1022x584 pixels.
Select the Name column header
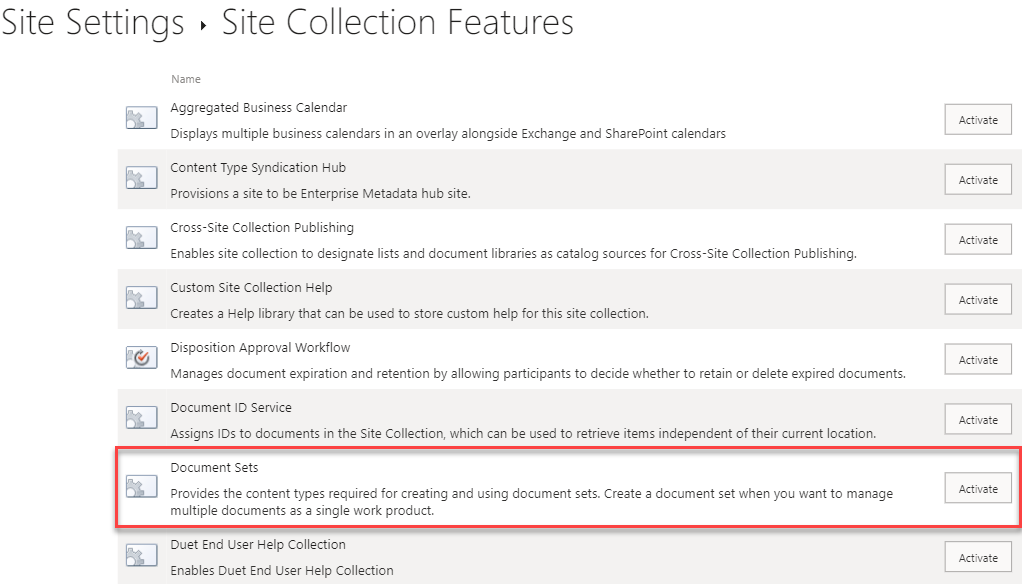point(186,79)
